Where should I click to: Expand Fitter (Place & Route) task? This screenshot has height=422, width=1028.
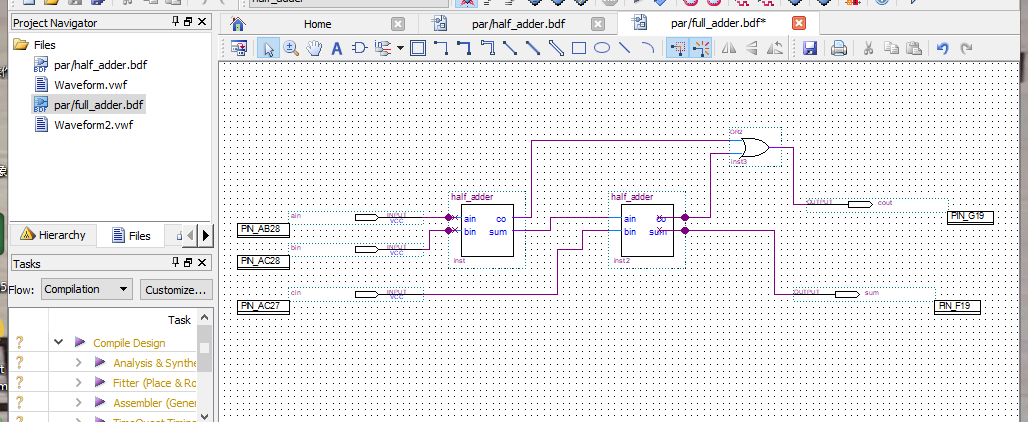click(x=79, y=383)
